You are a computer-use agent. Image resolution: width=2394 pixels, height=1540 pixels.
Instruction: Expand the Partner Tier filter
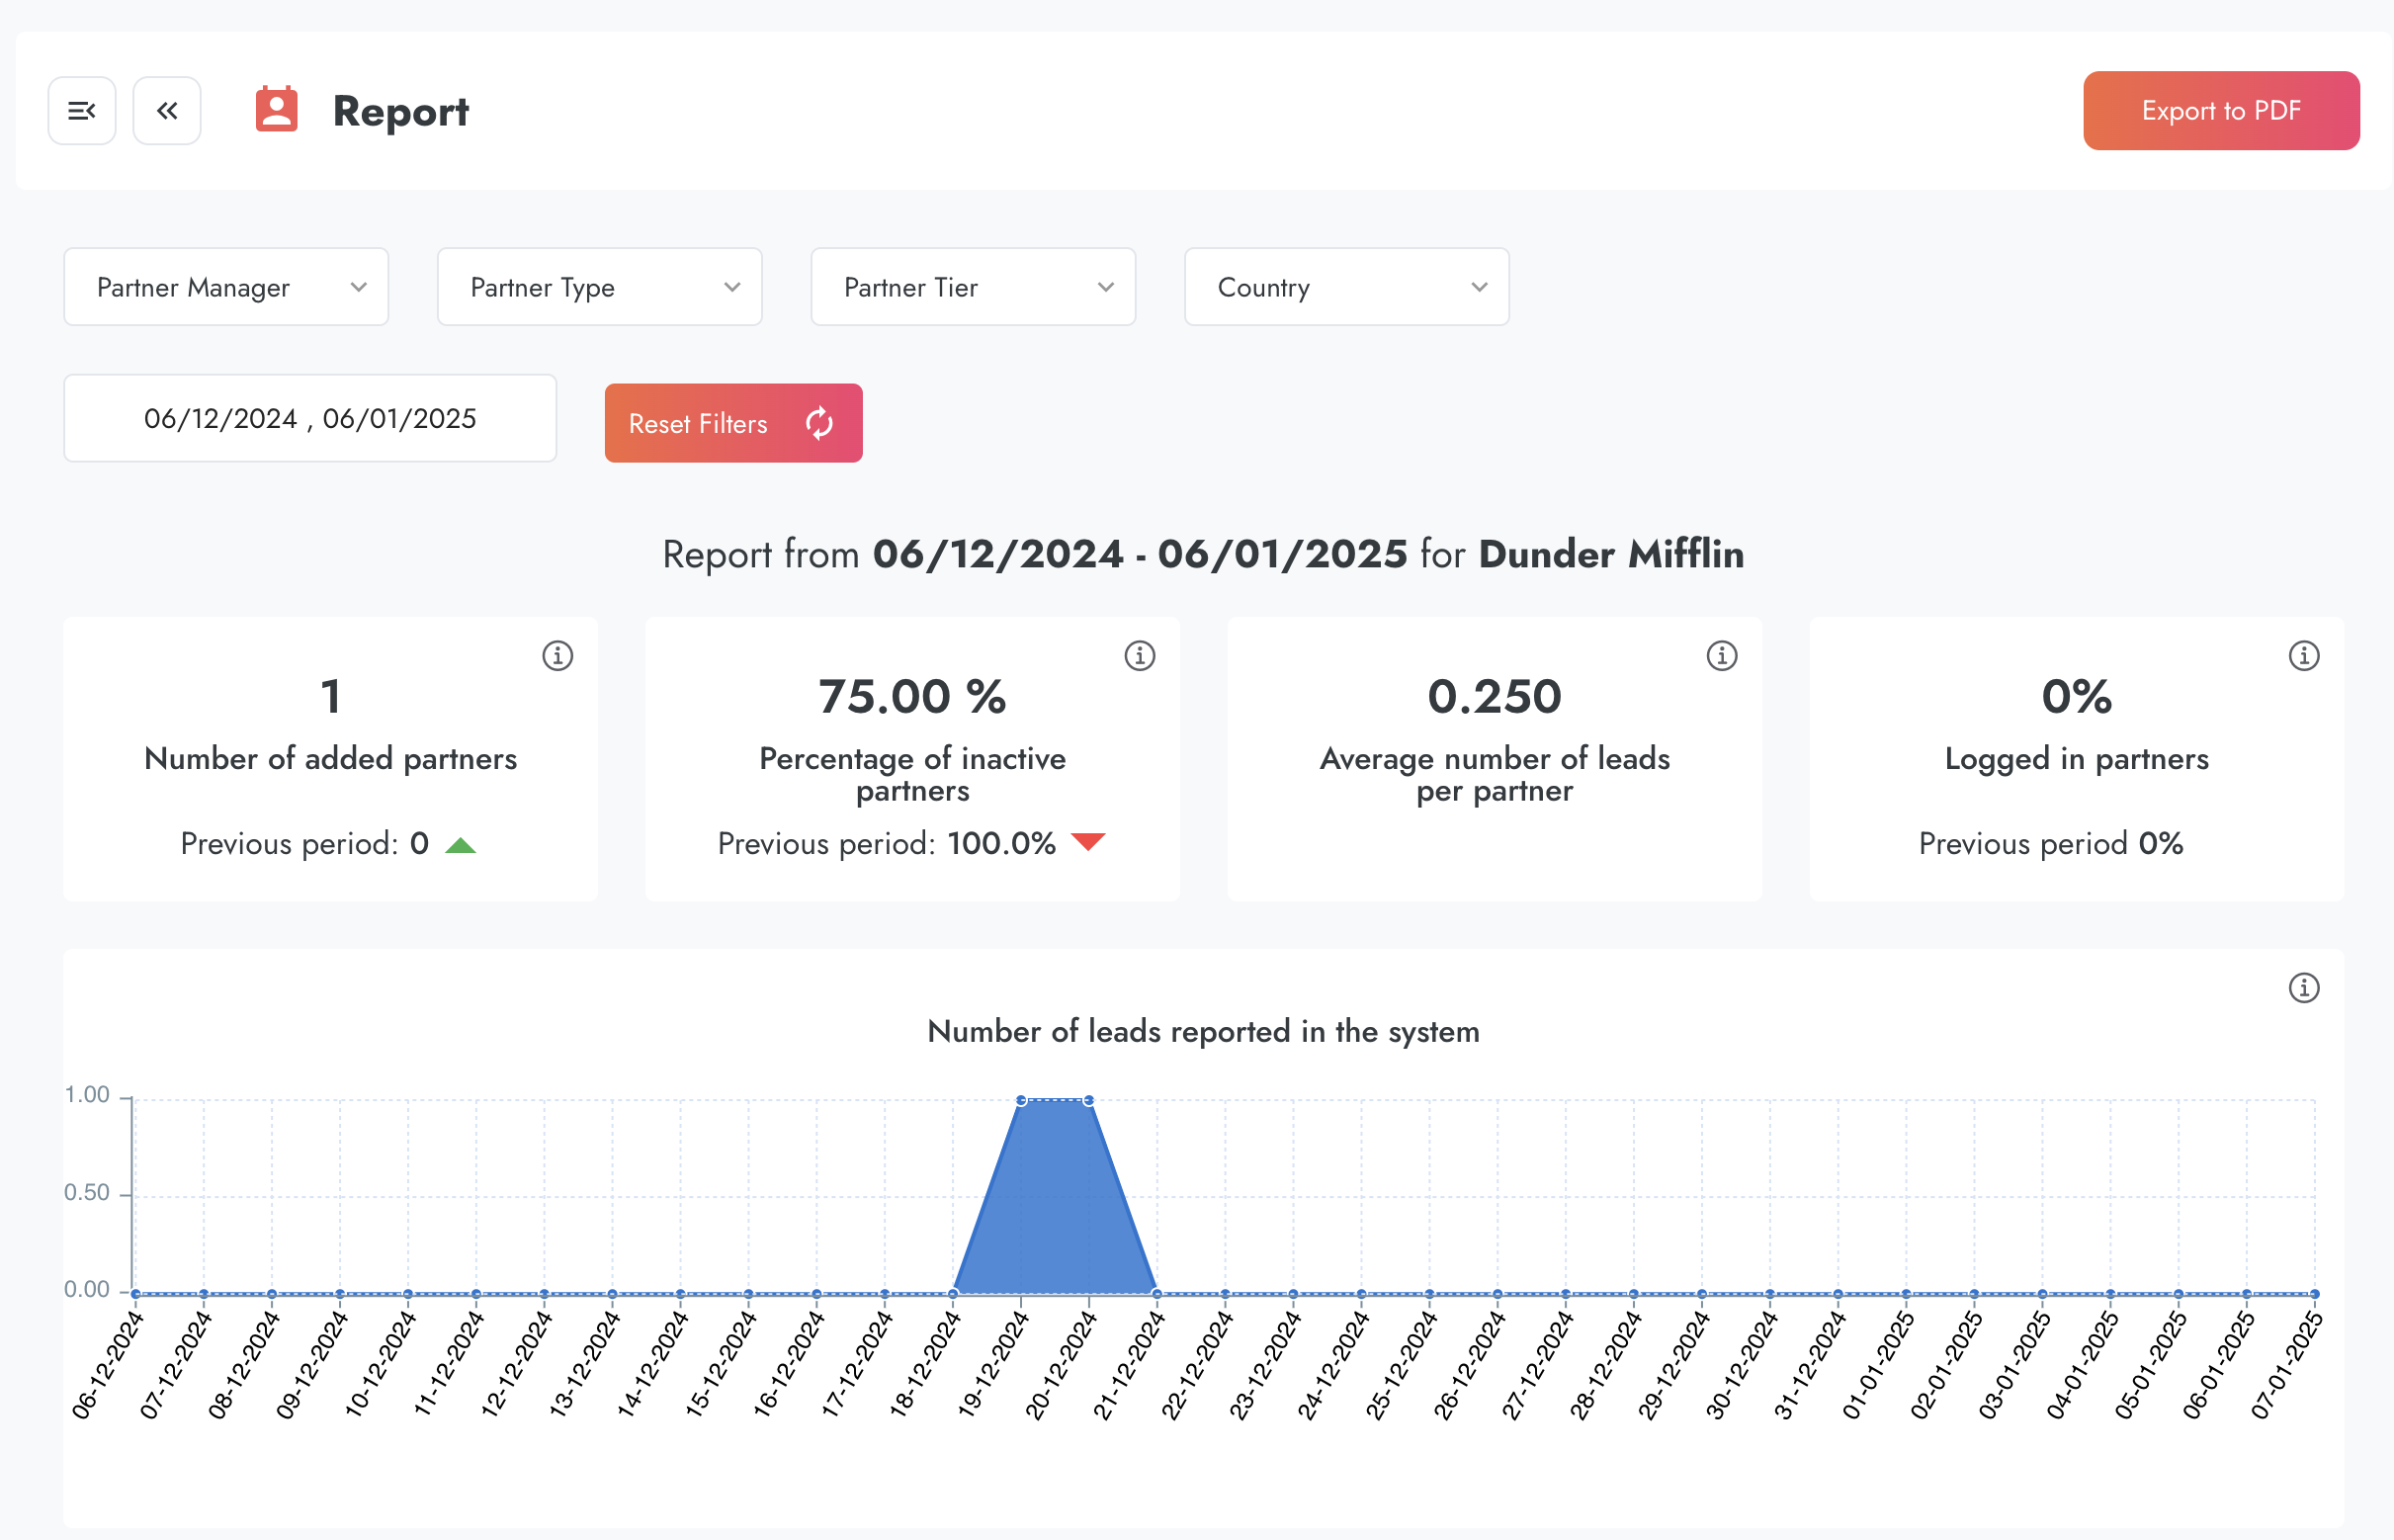973,287
